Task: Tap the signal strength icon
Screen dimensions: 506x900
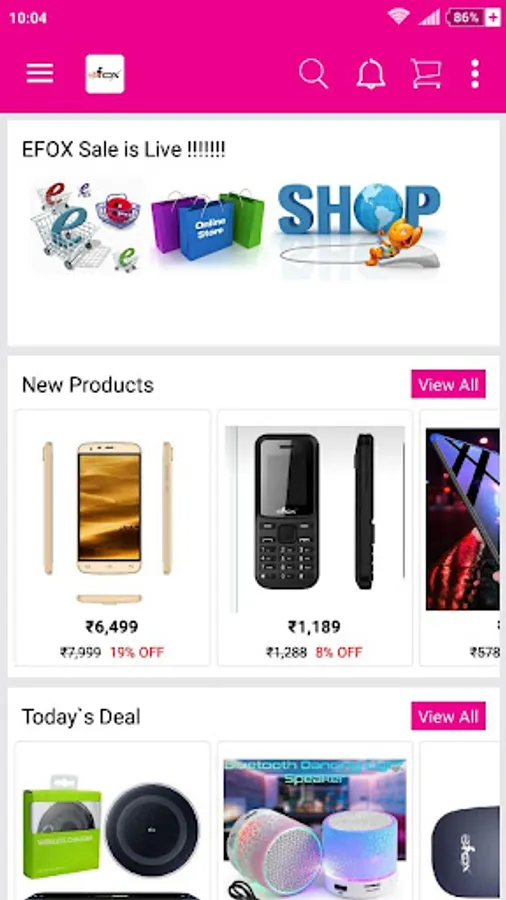Action: coord(429,17)
